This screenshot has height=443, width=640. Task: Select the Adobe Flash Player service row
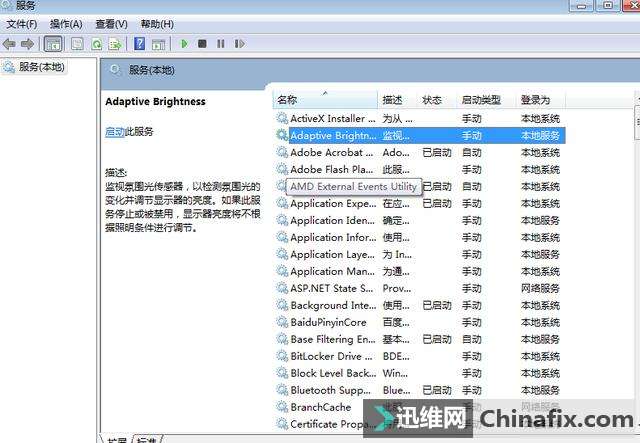tap(420, 169)
